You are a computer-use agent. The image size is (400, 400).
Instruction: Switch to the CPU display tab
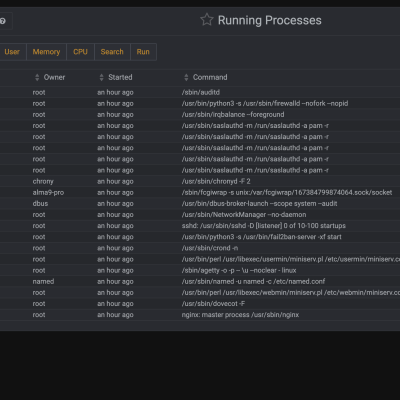point(80,52)
